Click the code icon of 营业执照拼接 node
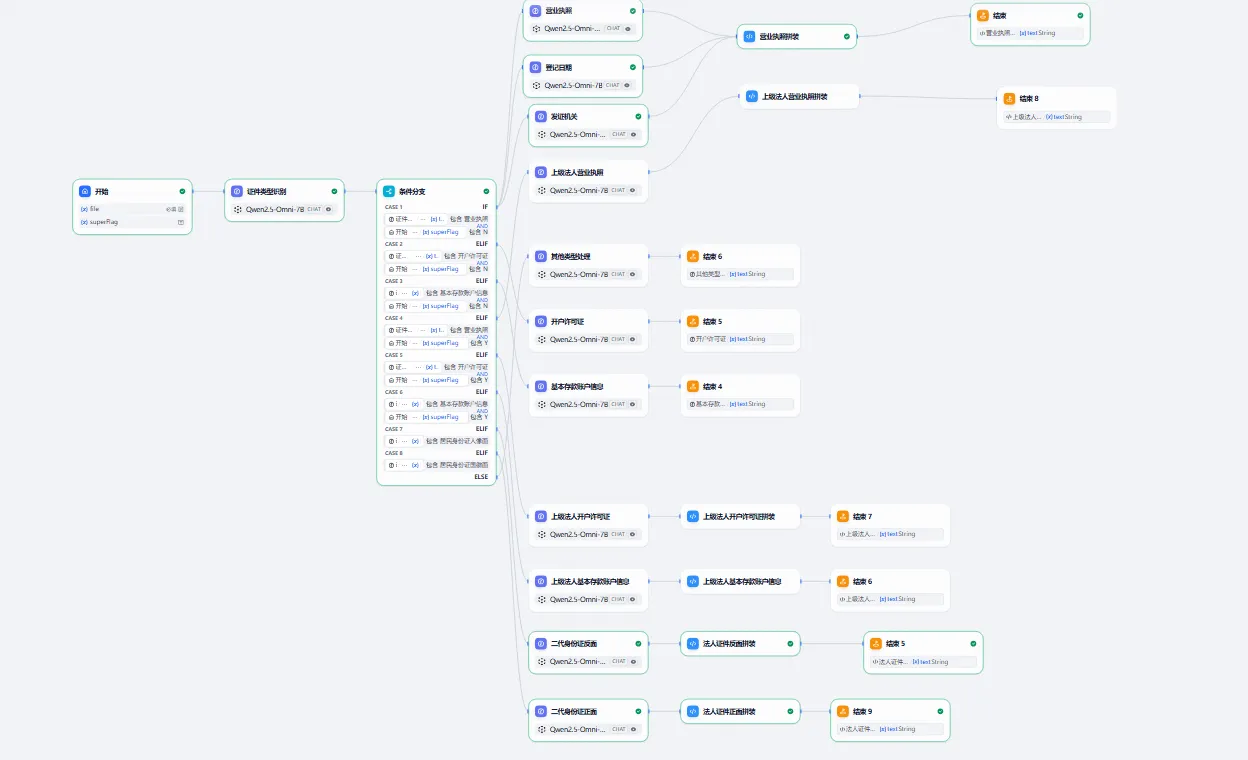 (x=749, y=36)
